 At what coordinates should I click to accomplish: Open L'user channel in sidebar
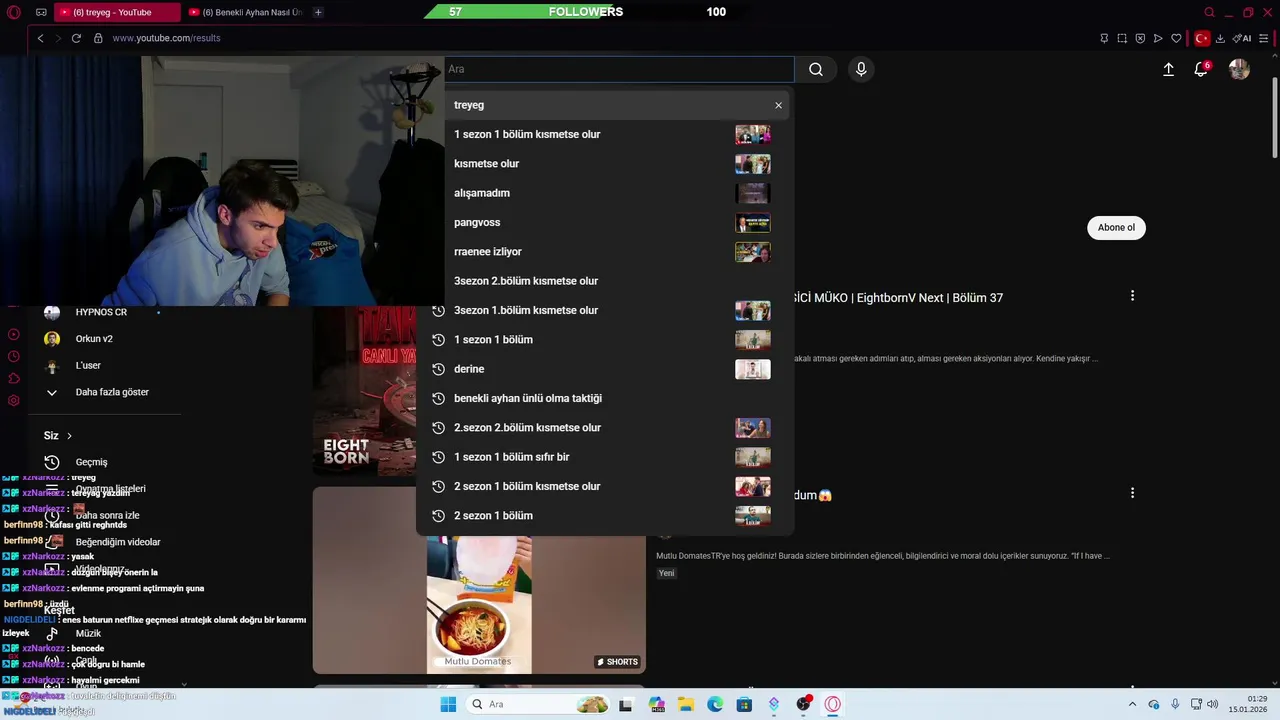pos(88,366)
